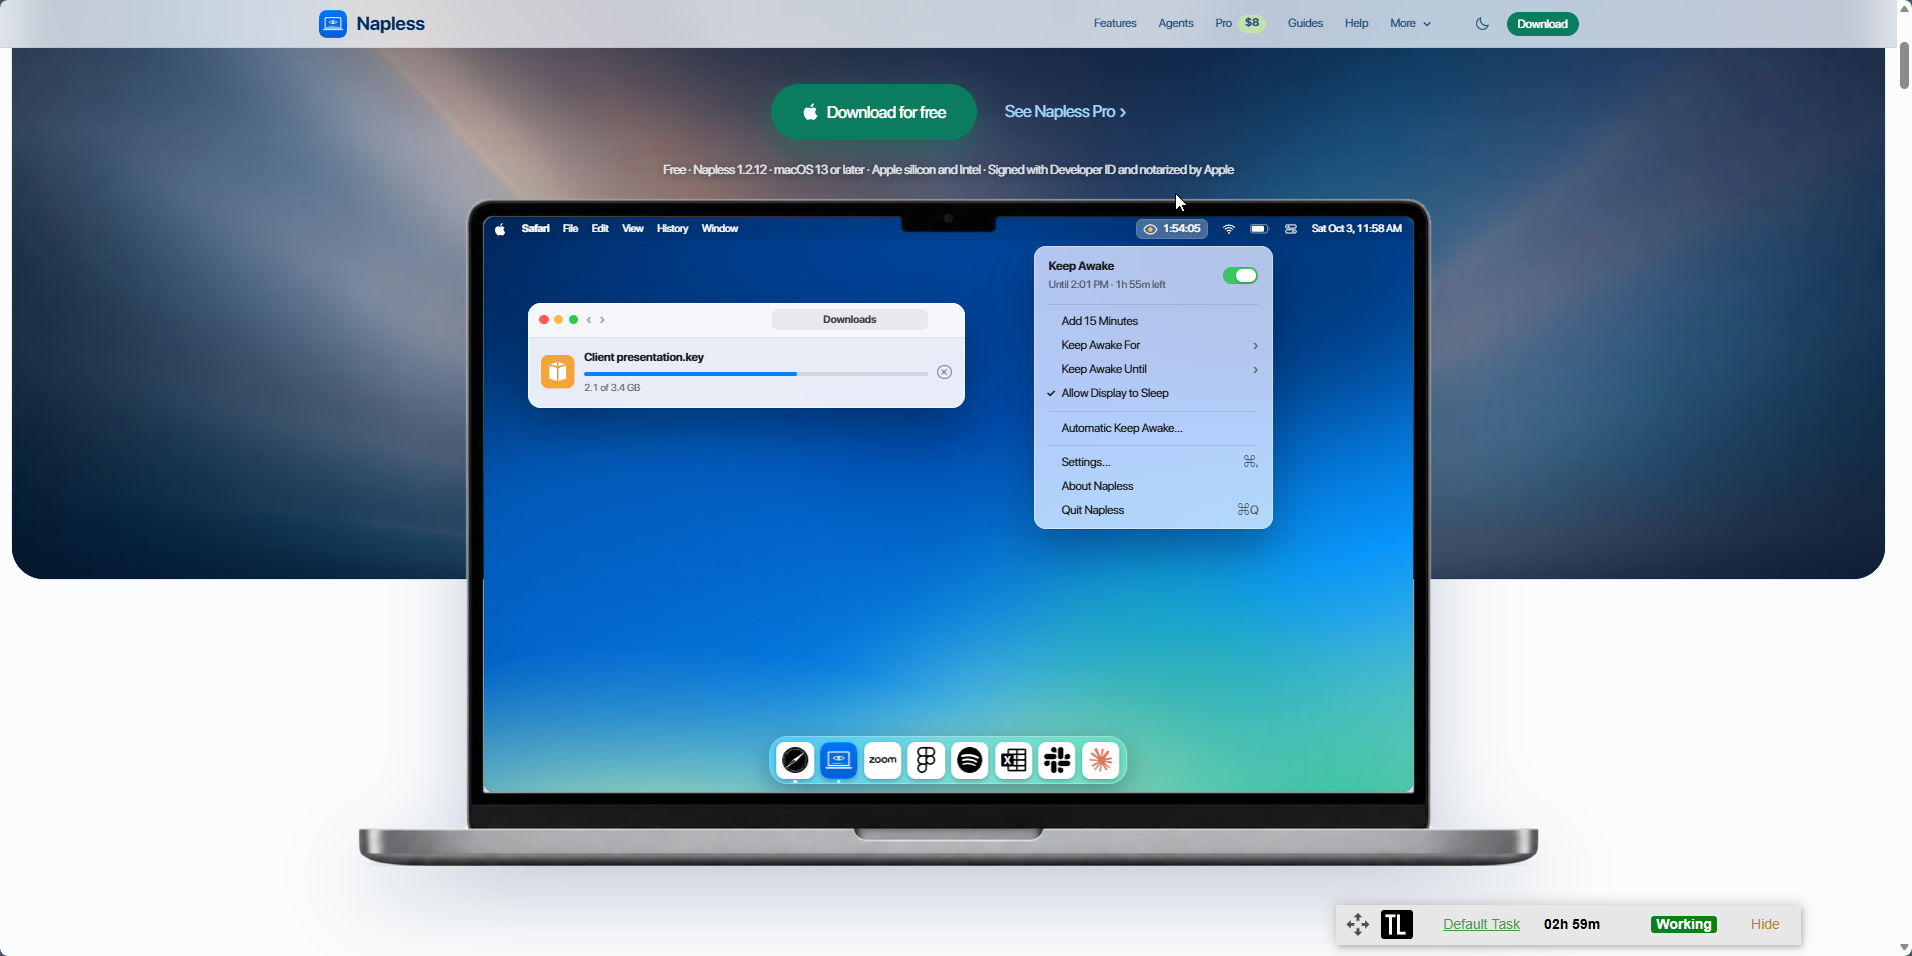Screen dimensions: 1912x956
Task: Open Claude starburst dock icon
Action: point(1101,761)
